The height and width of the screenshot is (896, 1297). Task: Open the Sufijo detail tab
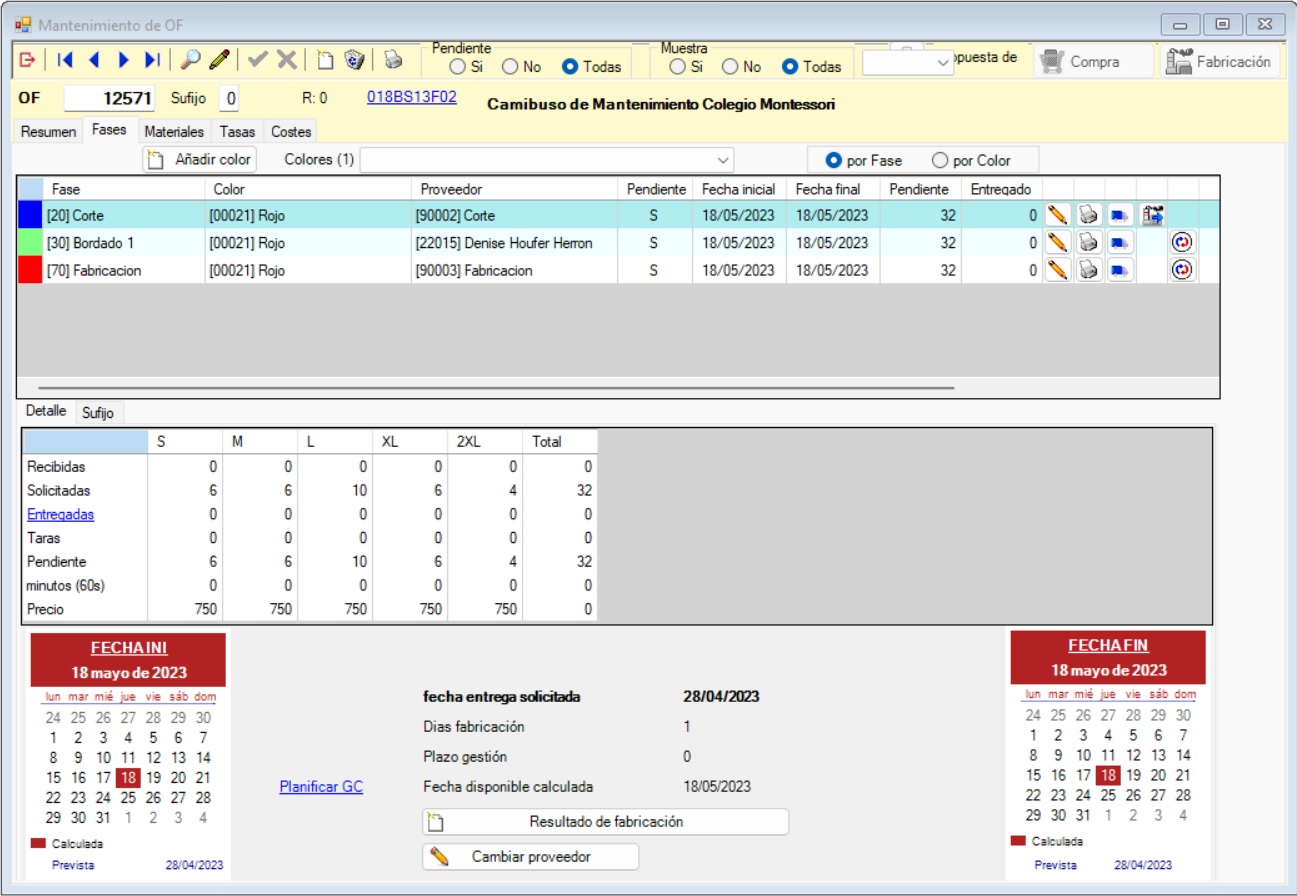click(x=98, y=412)
